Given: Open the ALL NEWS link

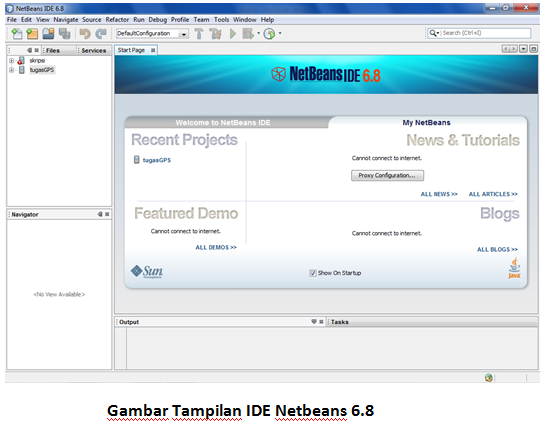Looking at the screenshot, I should coord(439,194).
